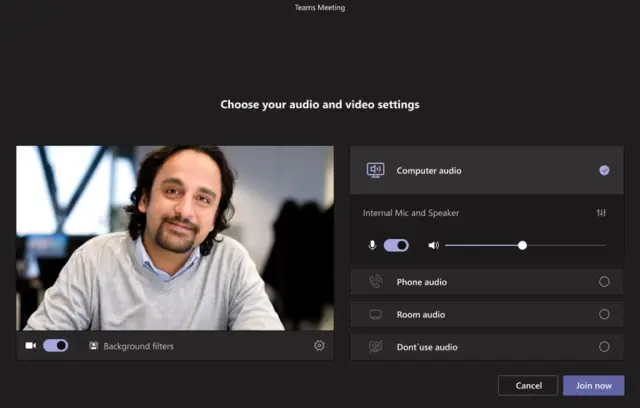Viewport: 640px width, 408px height.
Task: Click the Background filters icon
Action: click(93, 346)
